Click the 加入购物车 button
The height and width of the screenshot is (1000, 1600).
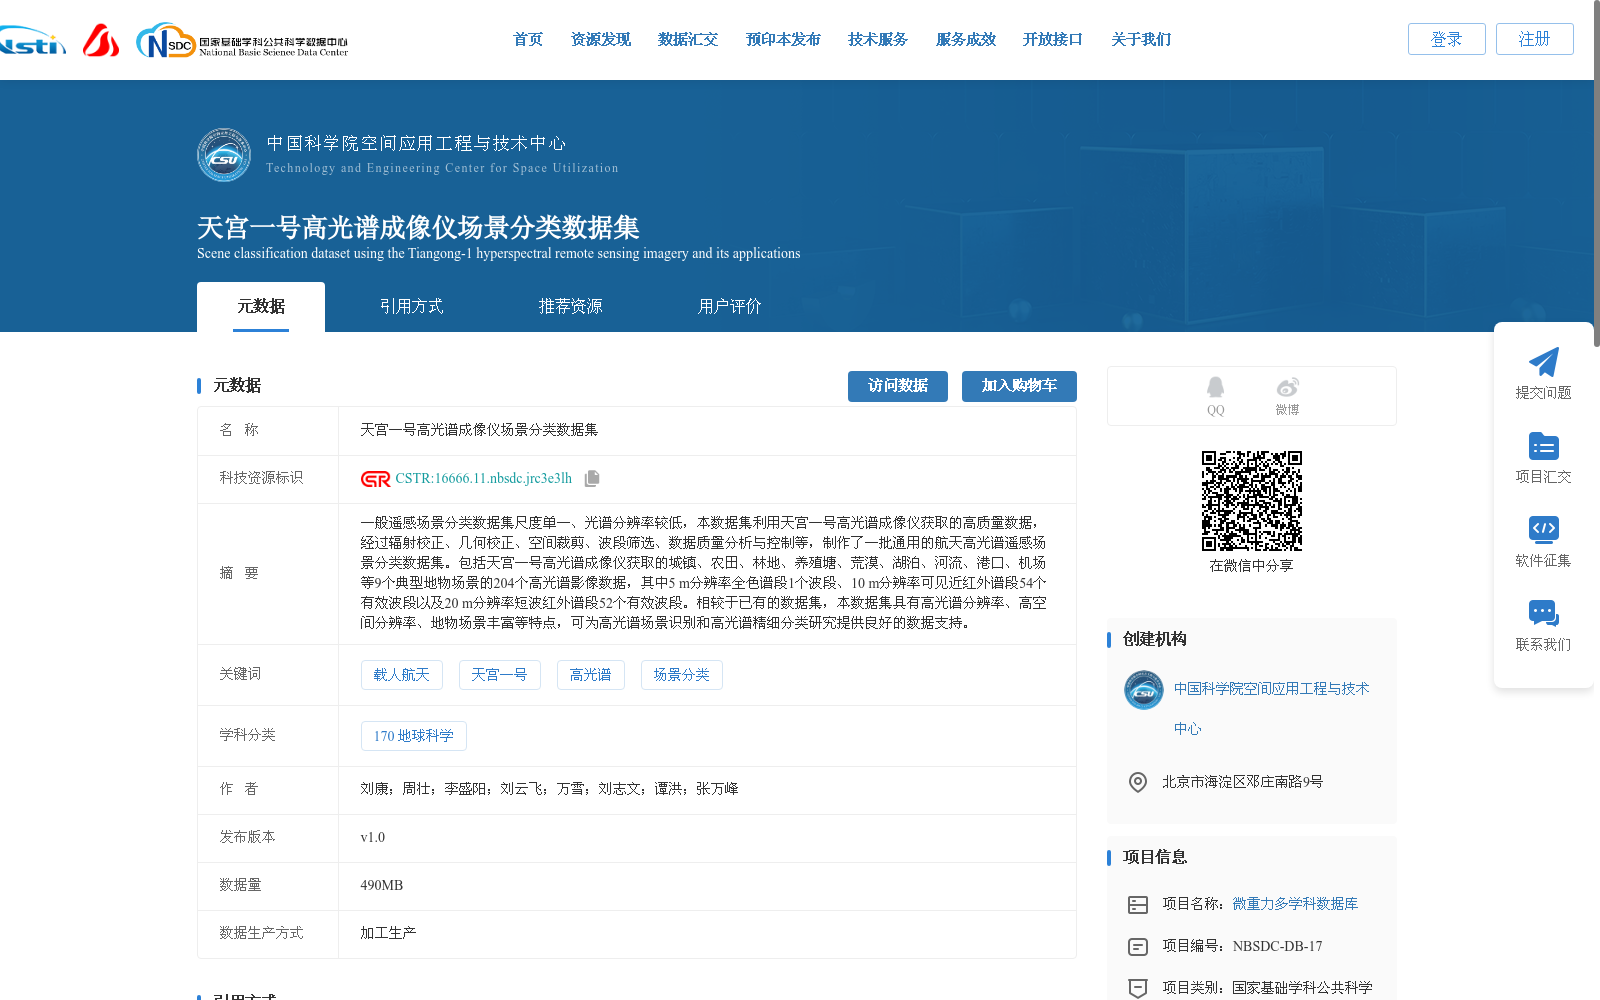[x=1019, y=386]
